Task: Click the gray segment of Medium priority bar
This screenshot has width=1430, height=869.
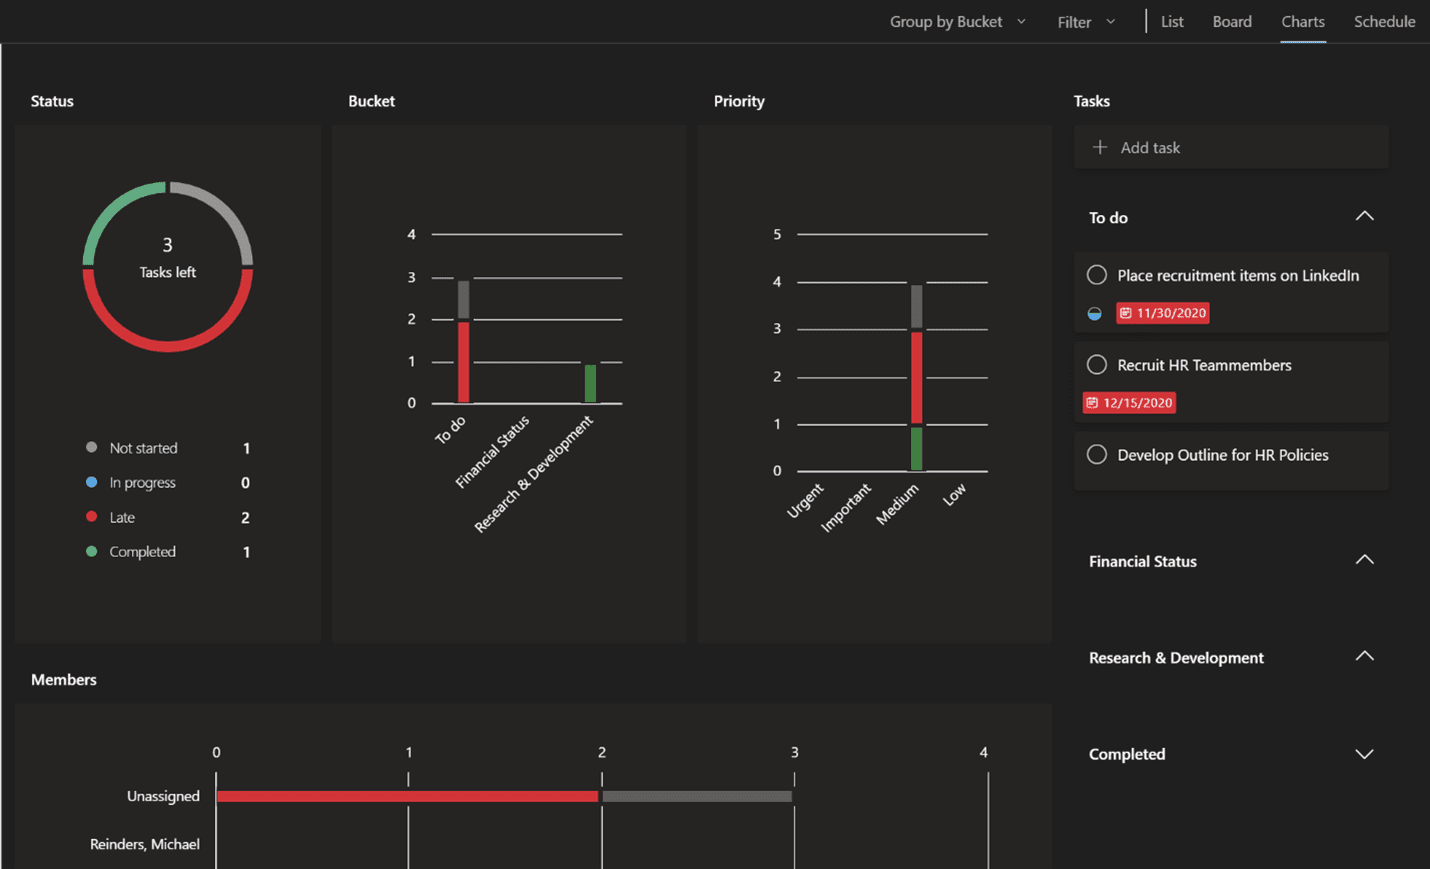Action: point(916,307)
